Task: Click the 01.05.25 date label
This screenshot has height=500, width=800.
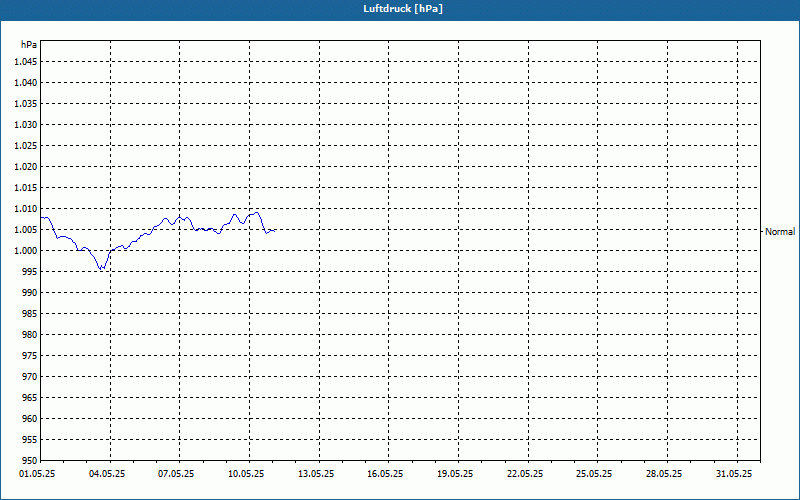Action: [37, 474]
